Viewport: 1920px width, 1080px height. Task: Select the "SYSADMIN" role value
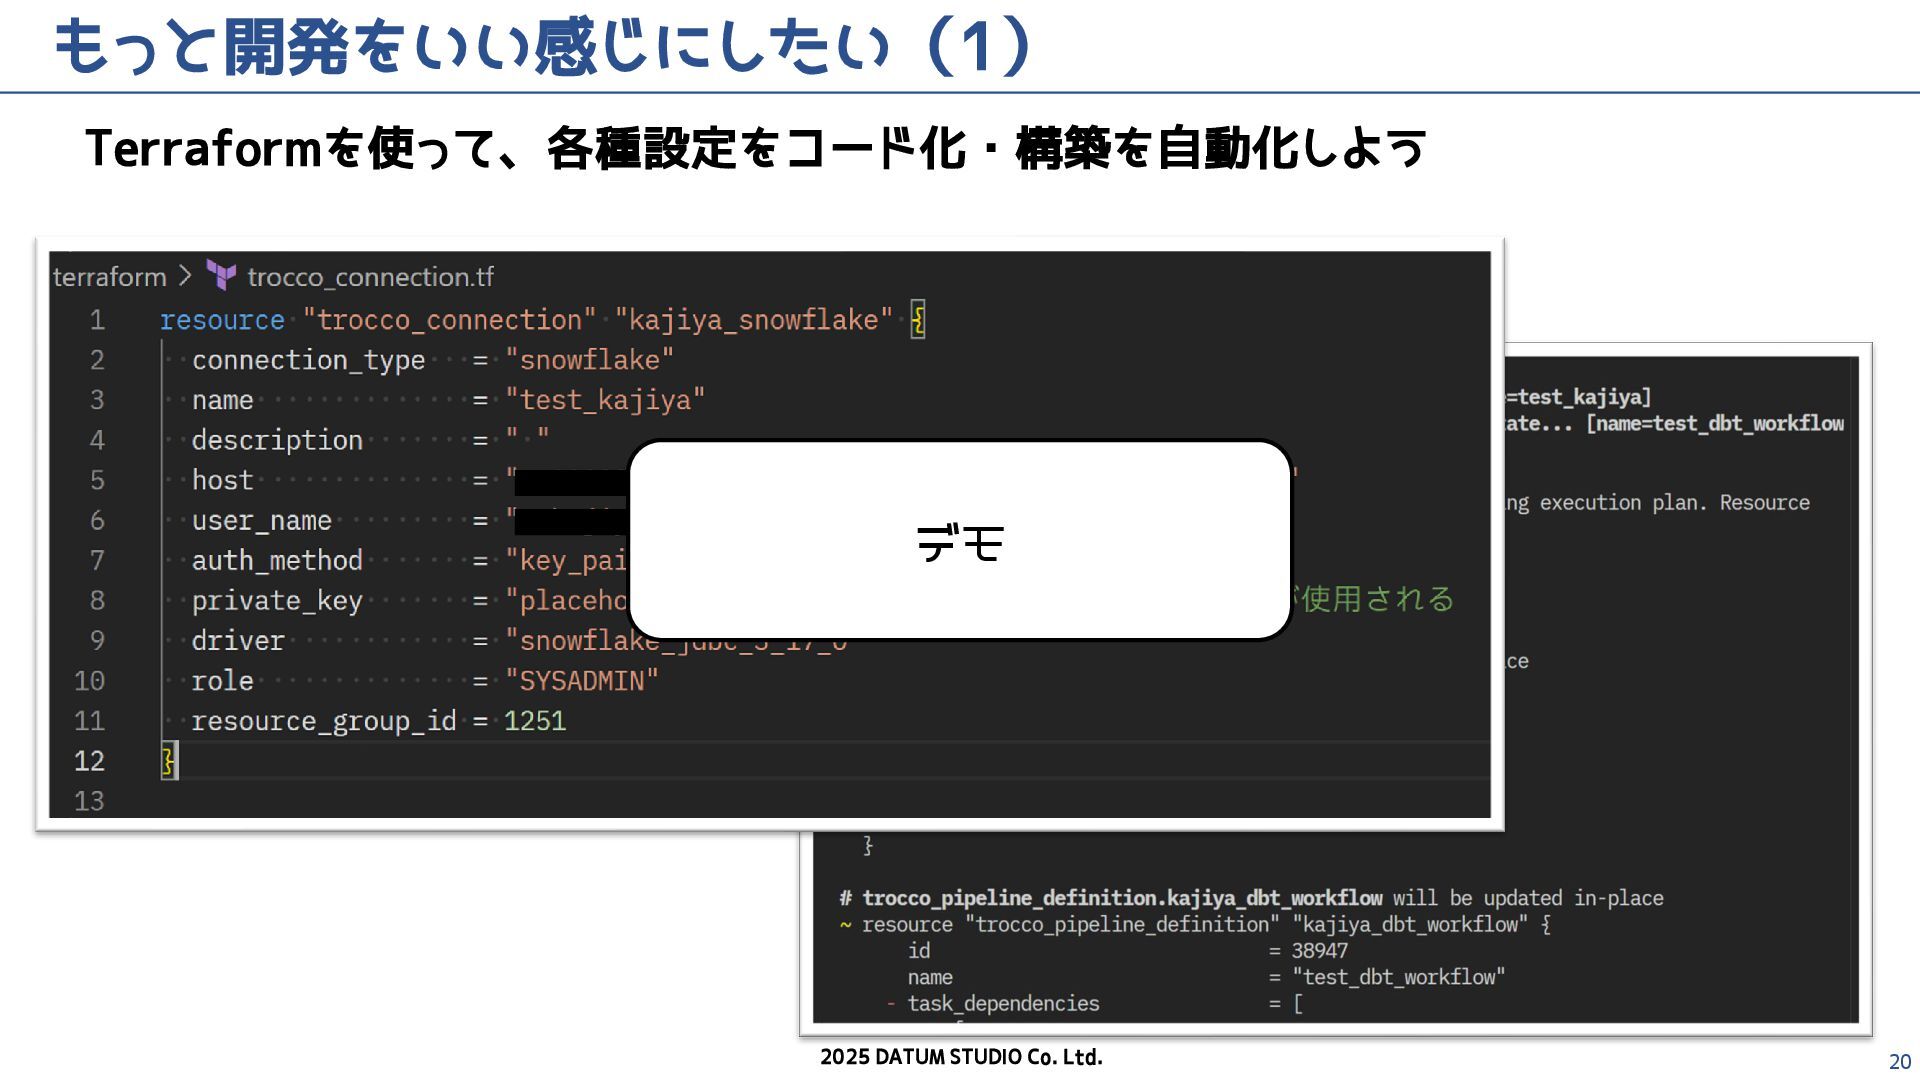[582, 681]
